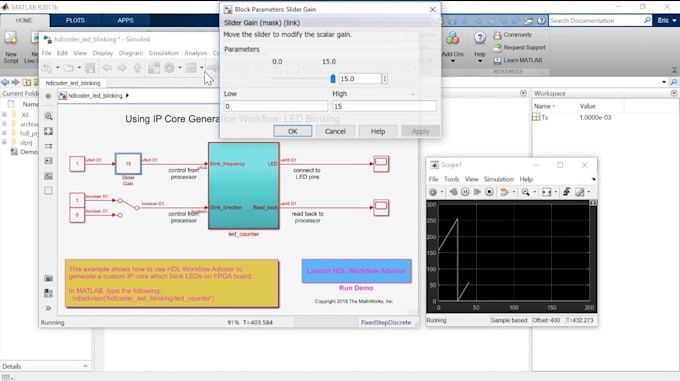Open the Tools menu in Scope1
The height and width of the screenshot is (381, 680).
tap(451, 179)
